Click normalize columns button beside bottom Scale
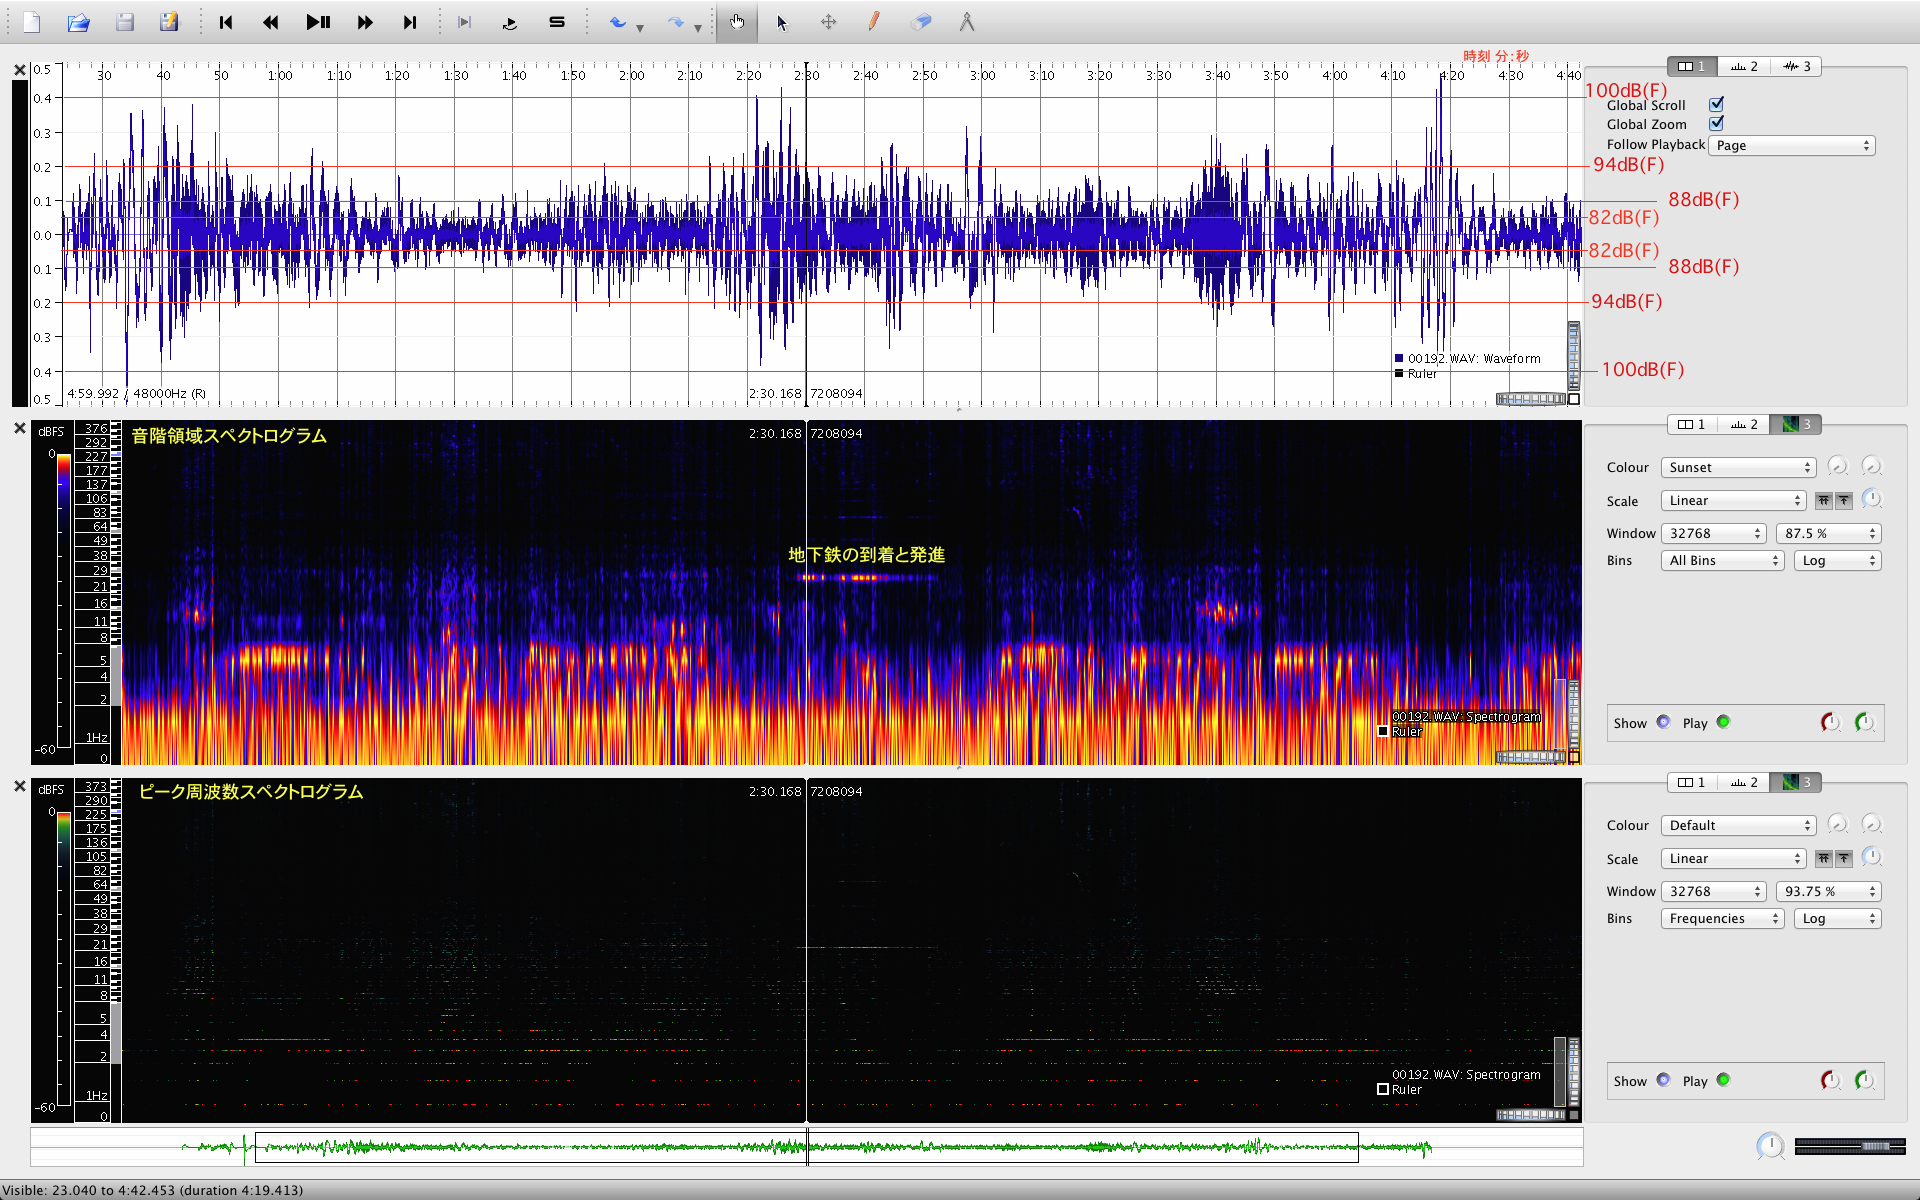 tap(1824, 858)
